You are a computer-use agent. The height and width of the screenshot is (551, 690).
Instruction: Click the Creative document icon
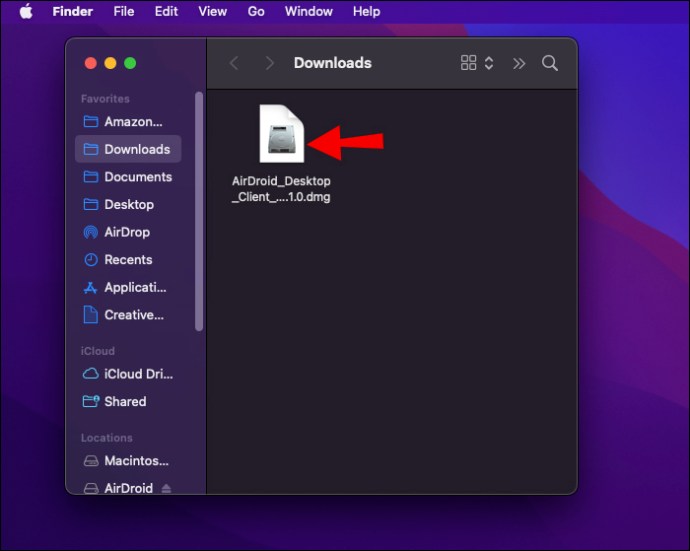91,315
